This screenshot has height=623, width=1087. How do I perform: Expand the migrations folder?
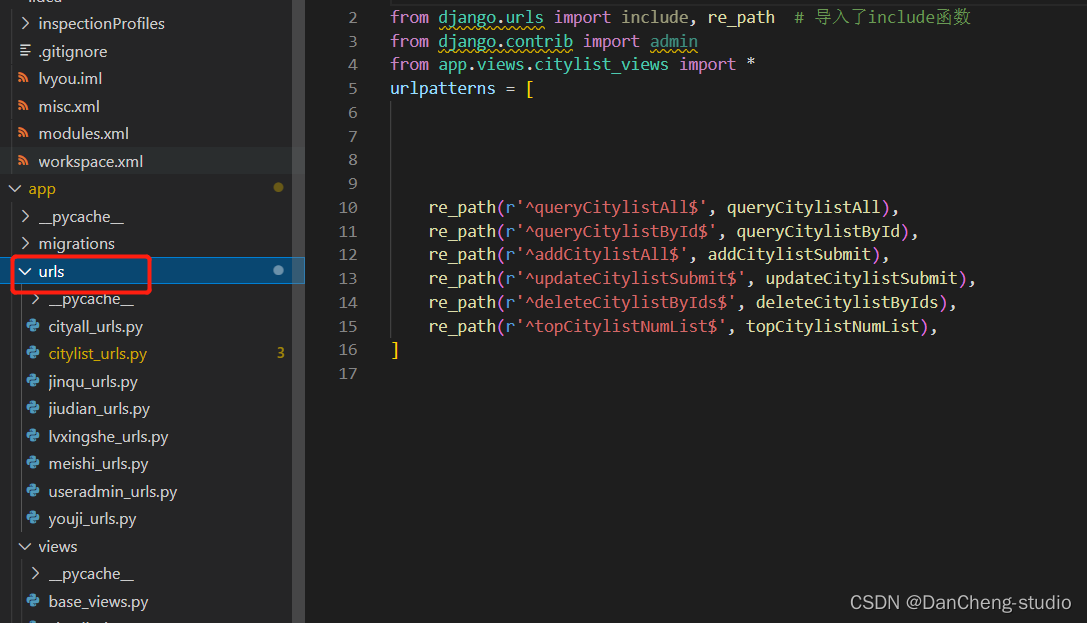click(x=25, y=244)
